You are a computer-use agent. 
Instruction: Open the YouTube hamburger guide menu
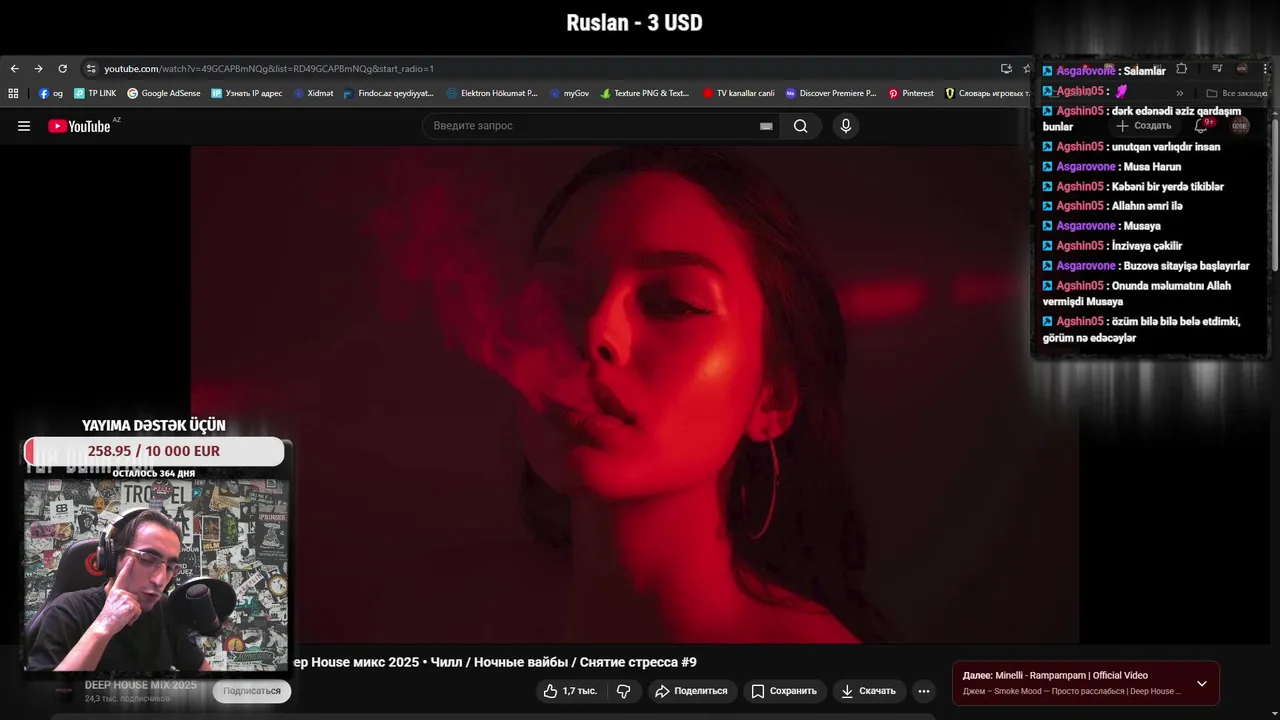click(24, 126)
